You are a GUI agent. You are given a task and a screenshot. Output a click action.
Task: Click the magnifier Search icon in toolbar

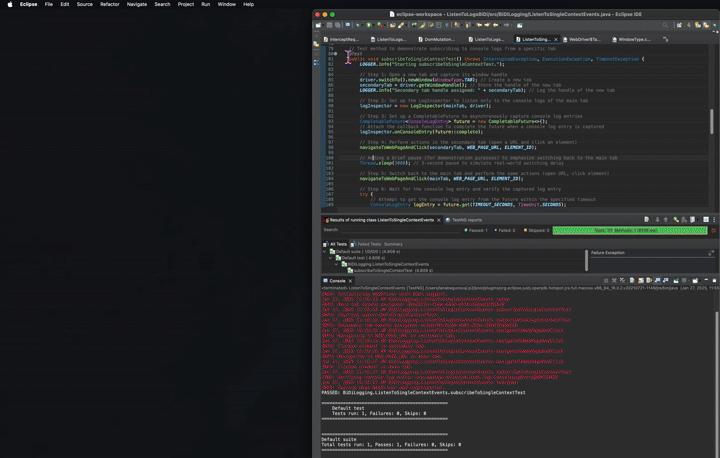click(x=665, y=25)
